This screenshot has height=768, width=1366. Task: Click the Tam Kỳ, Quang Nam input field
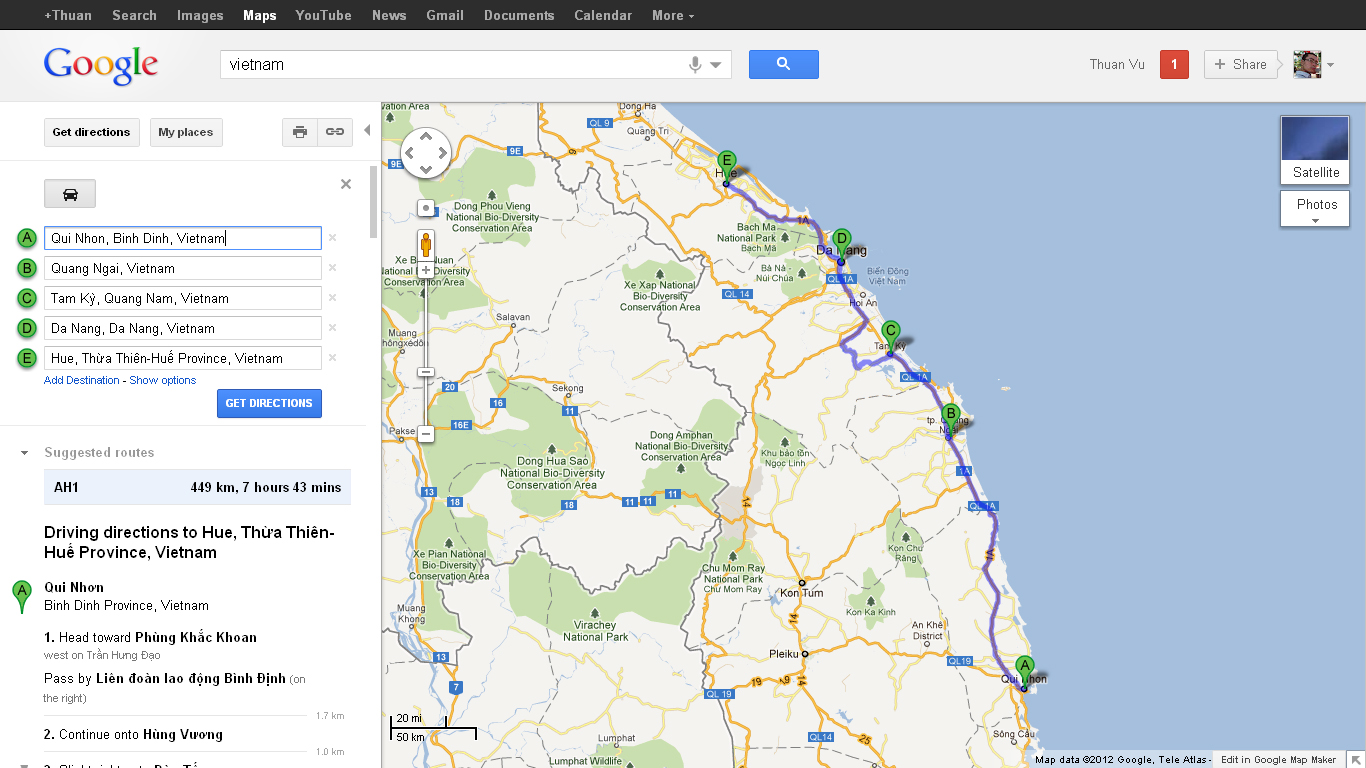coord(183,298)
